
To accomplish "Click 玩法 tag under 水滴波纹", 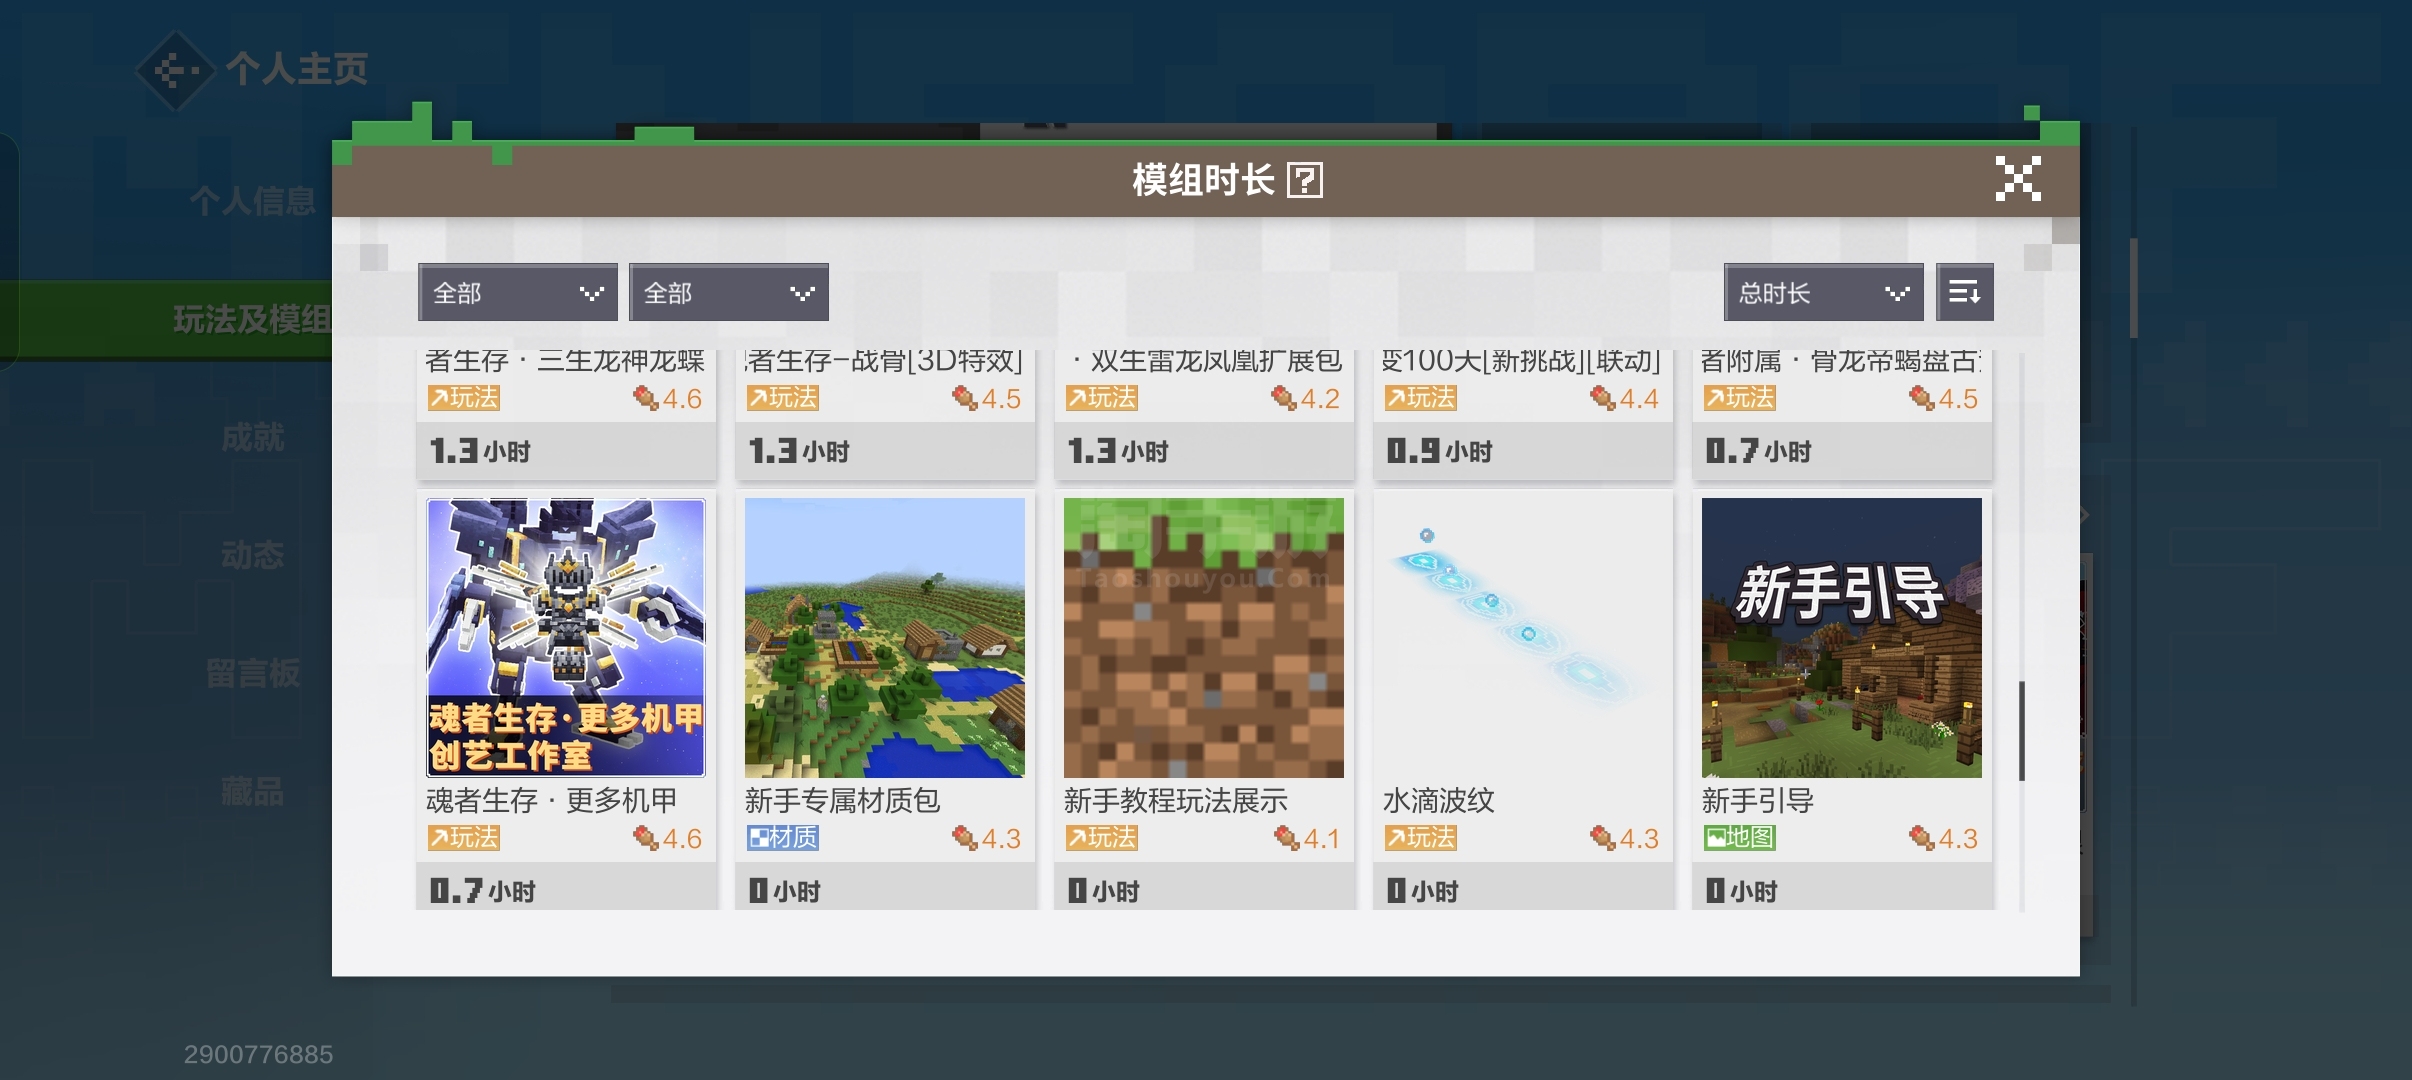I will click(x=1421, y=838).
